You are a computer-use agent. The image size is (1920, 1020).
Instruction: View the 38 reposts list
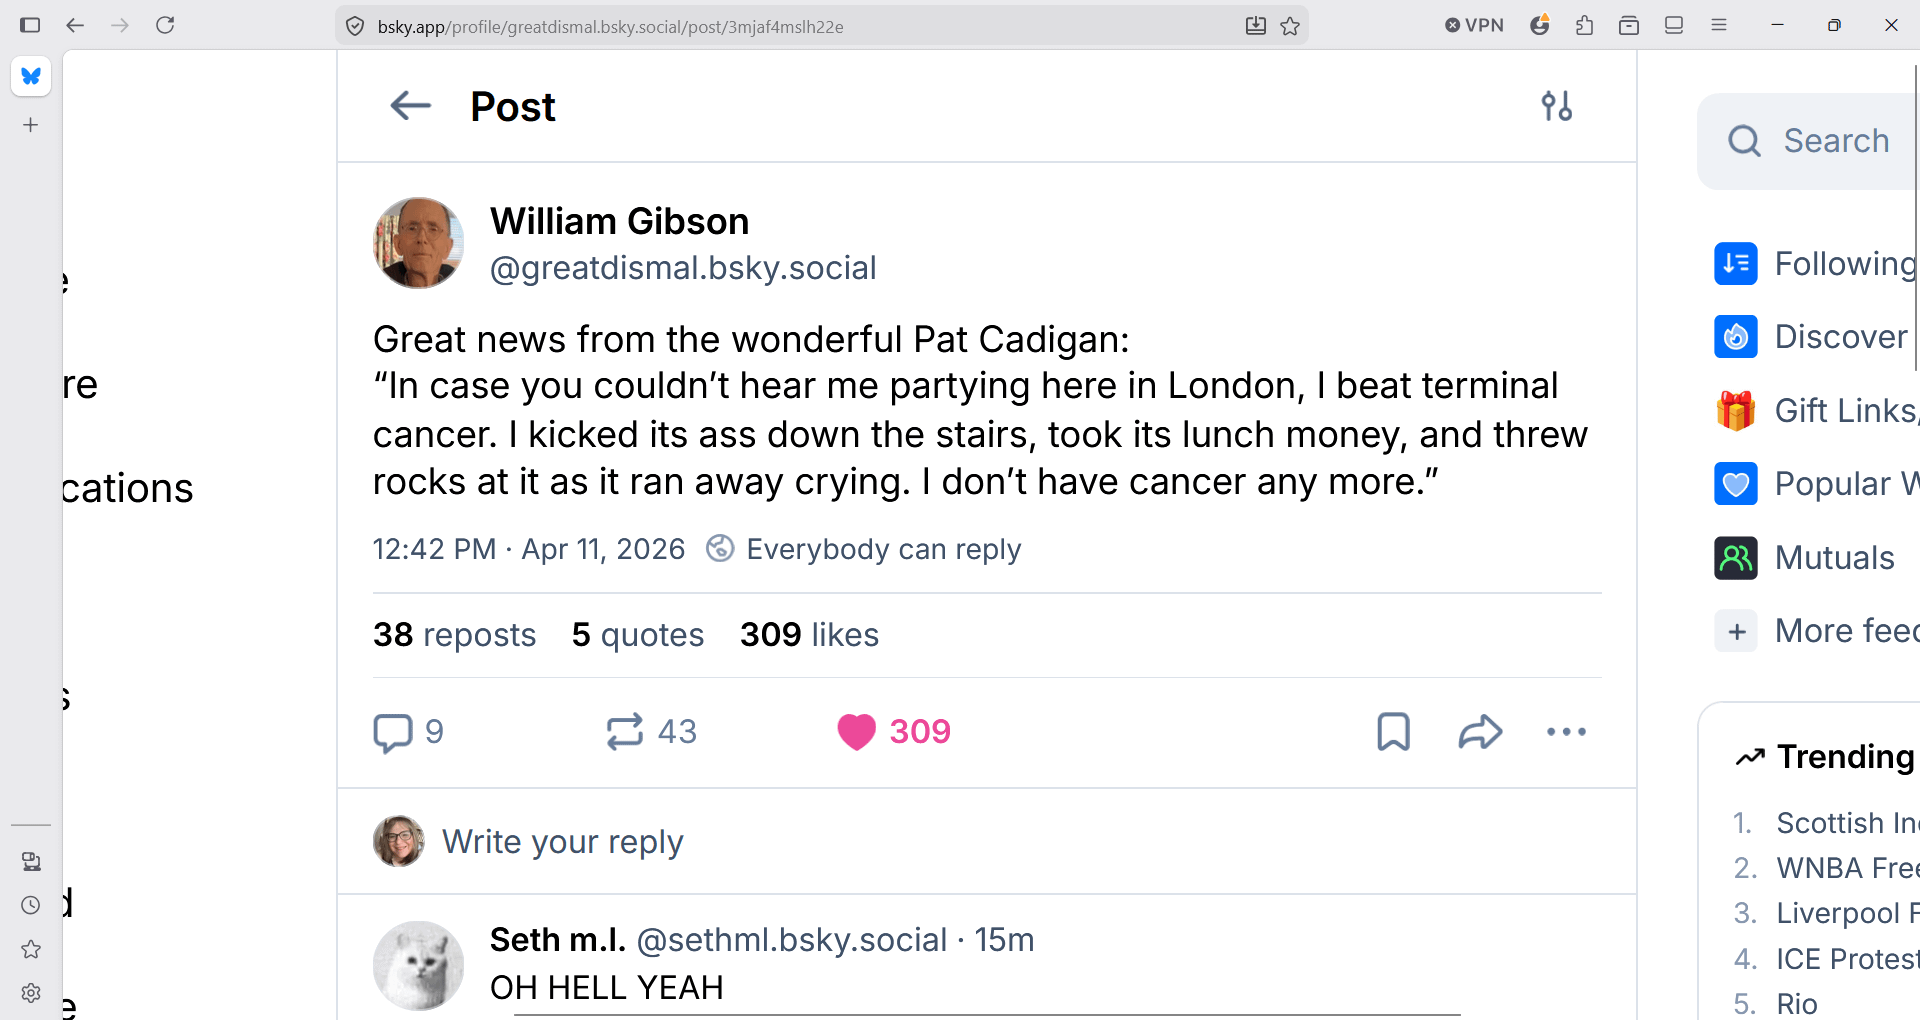tap(454, 635)
